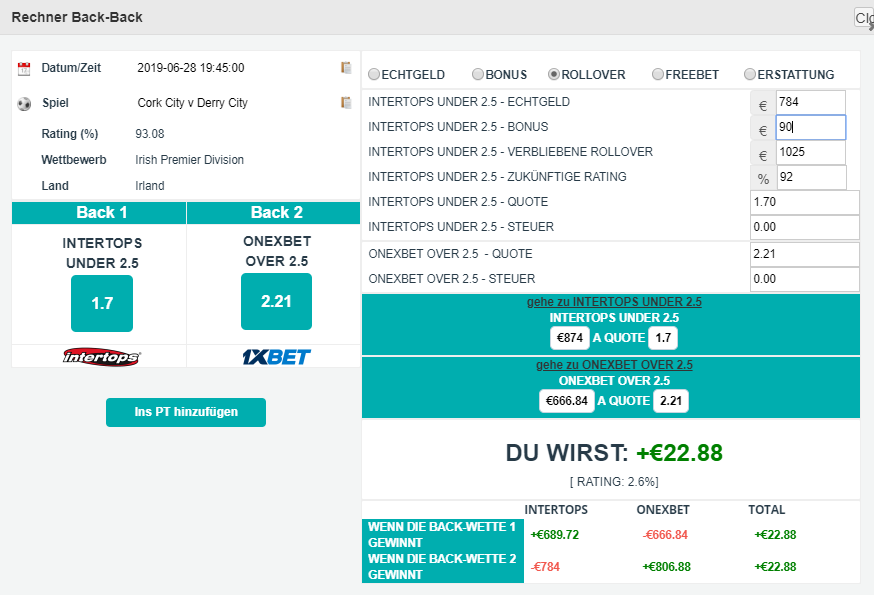Click the 1.7 quote box in Intertops result
Viewport: 874px width, 595px height.
click(663, 338)
